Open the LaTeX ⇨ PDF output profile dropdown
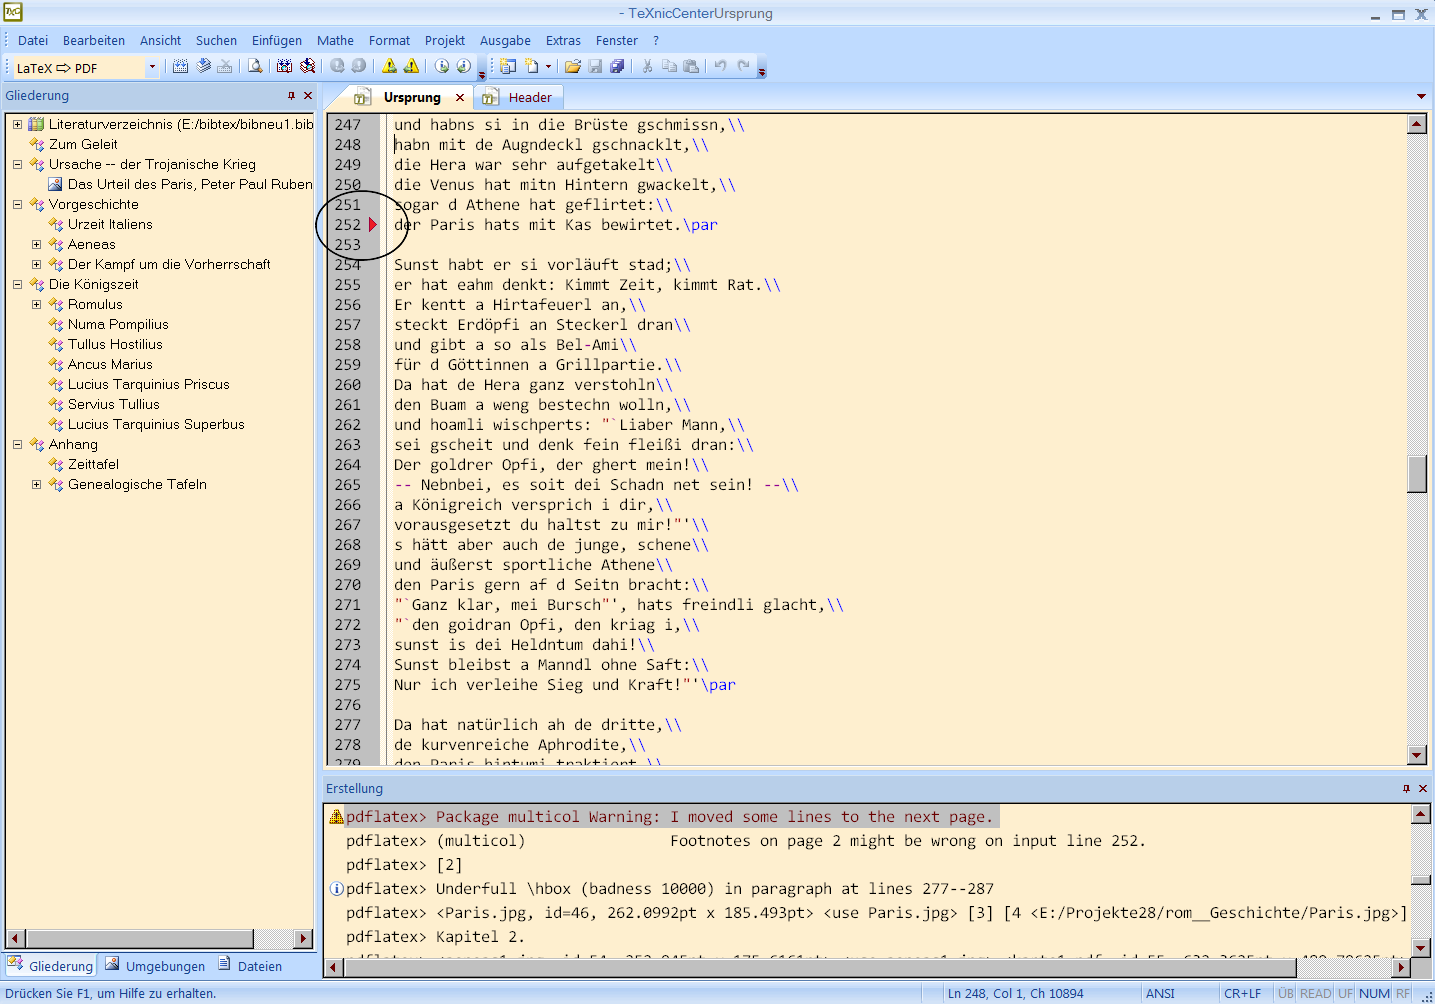 (x=152, y=67)
